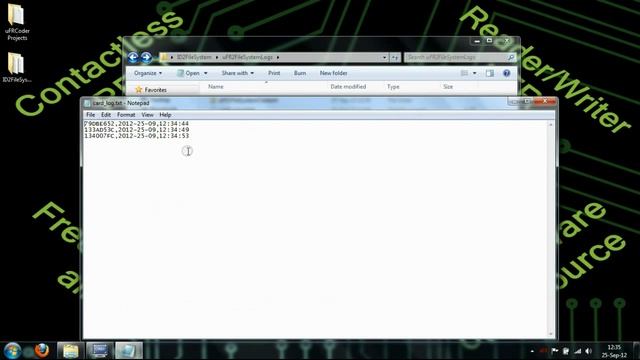This screenshot has height=360, width=640.
Task: Go back in the Explorer window
Action: tap(133, 58)
